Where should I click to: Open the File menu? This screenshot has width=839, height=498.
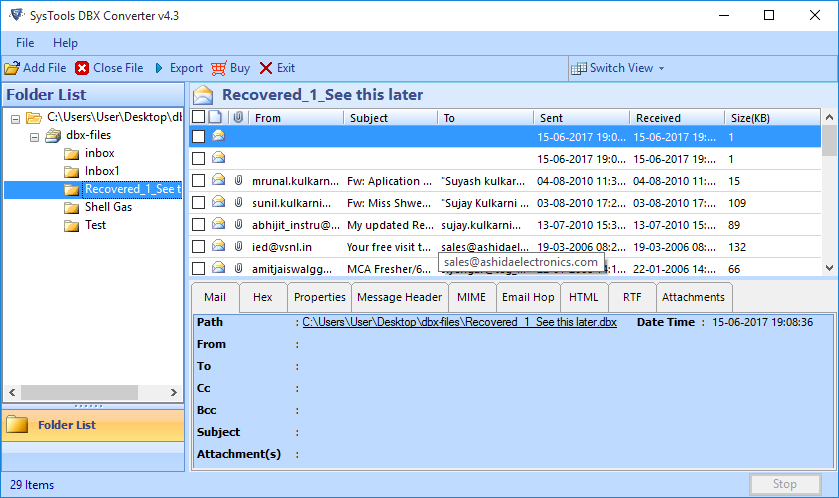pyautogui.click(x=25, y=43)
